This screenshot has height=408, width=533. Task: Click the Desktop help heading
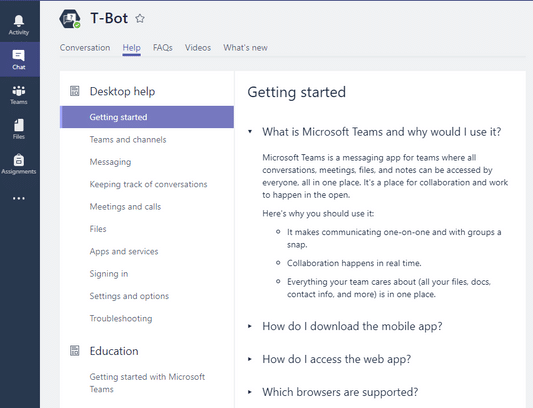tap(122, 91)
